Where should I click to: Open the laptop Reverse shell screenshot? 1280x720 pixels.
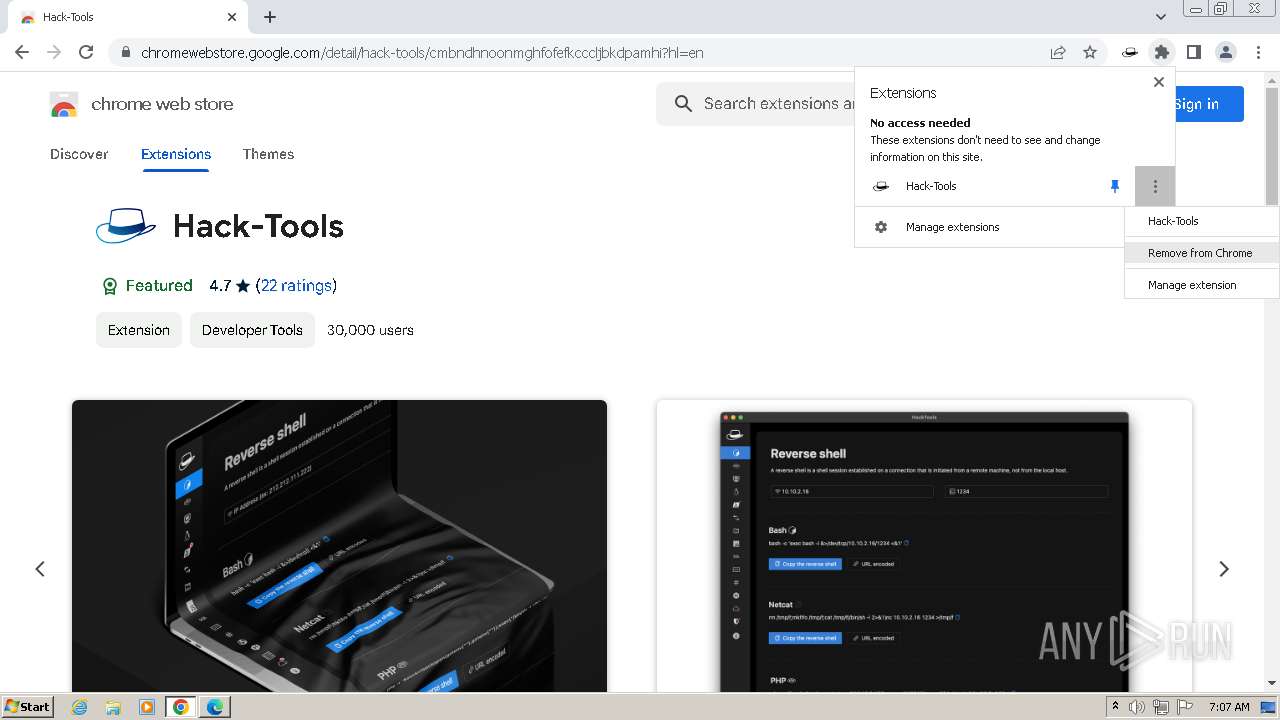[339, 546]
